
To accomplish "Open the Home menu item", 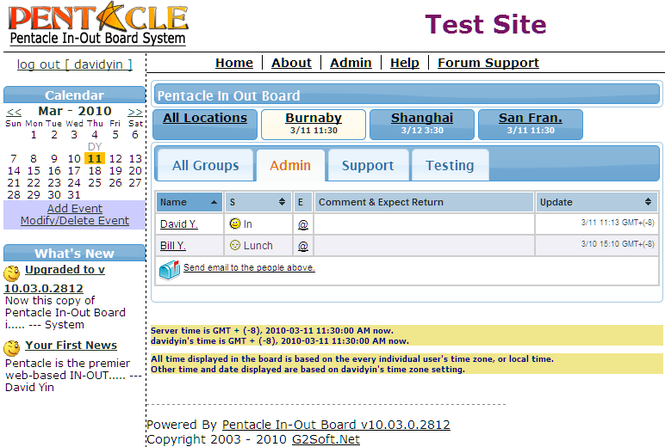I will pyautogui.click(x=234, y=63).
